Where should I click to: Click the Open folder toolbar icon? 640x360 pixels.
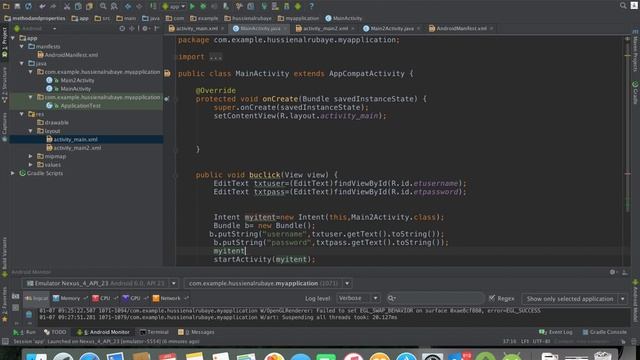pyautogui.click(x=6, y=6)
